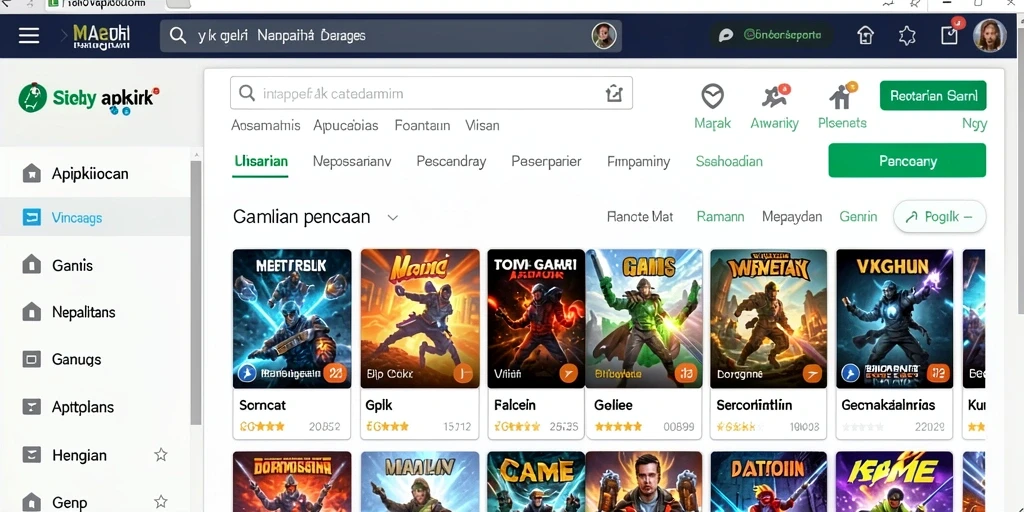Select the Ramann filter link
Screen dimensions: 1024x512
(x=720, y=217)
